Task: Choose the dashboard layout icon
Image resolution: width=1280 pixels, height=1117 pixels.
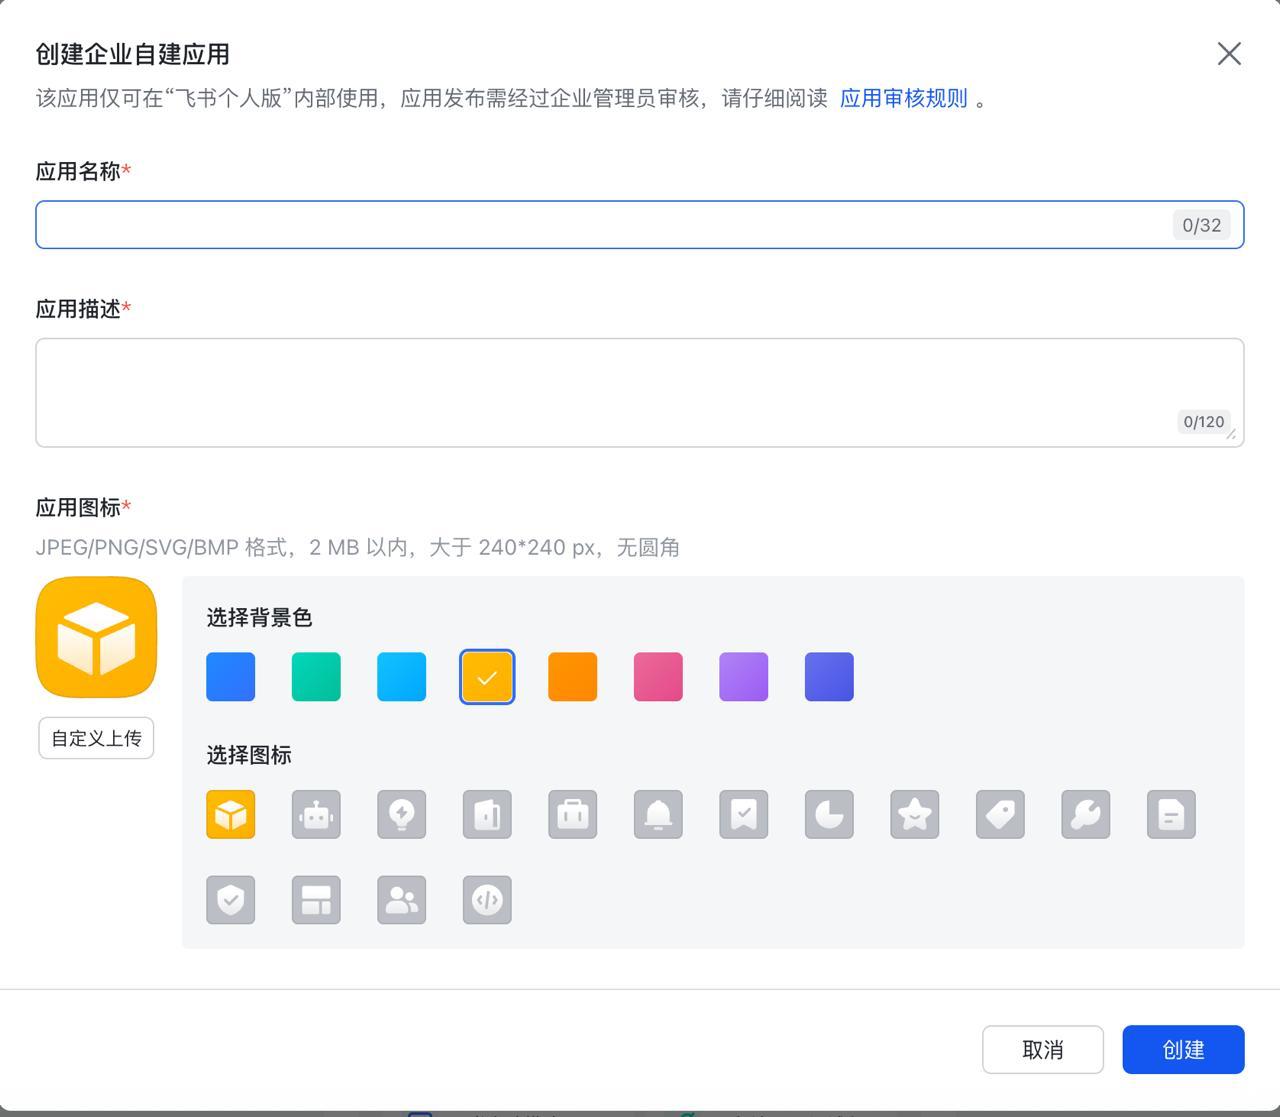Action: coord(316,899)
